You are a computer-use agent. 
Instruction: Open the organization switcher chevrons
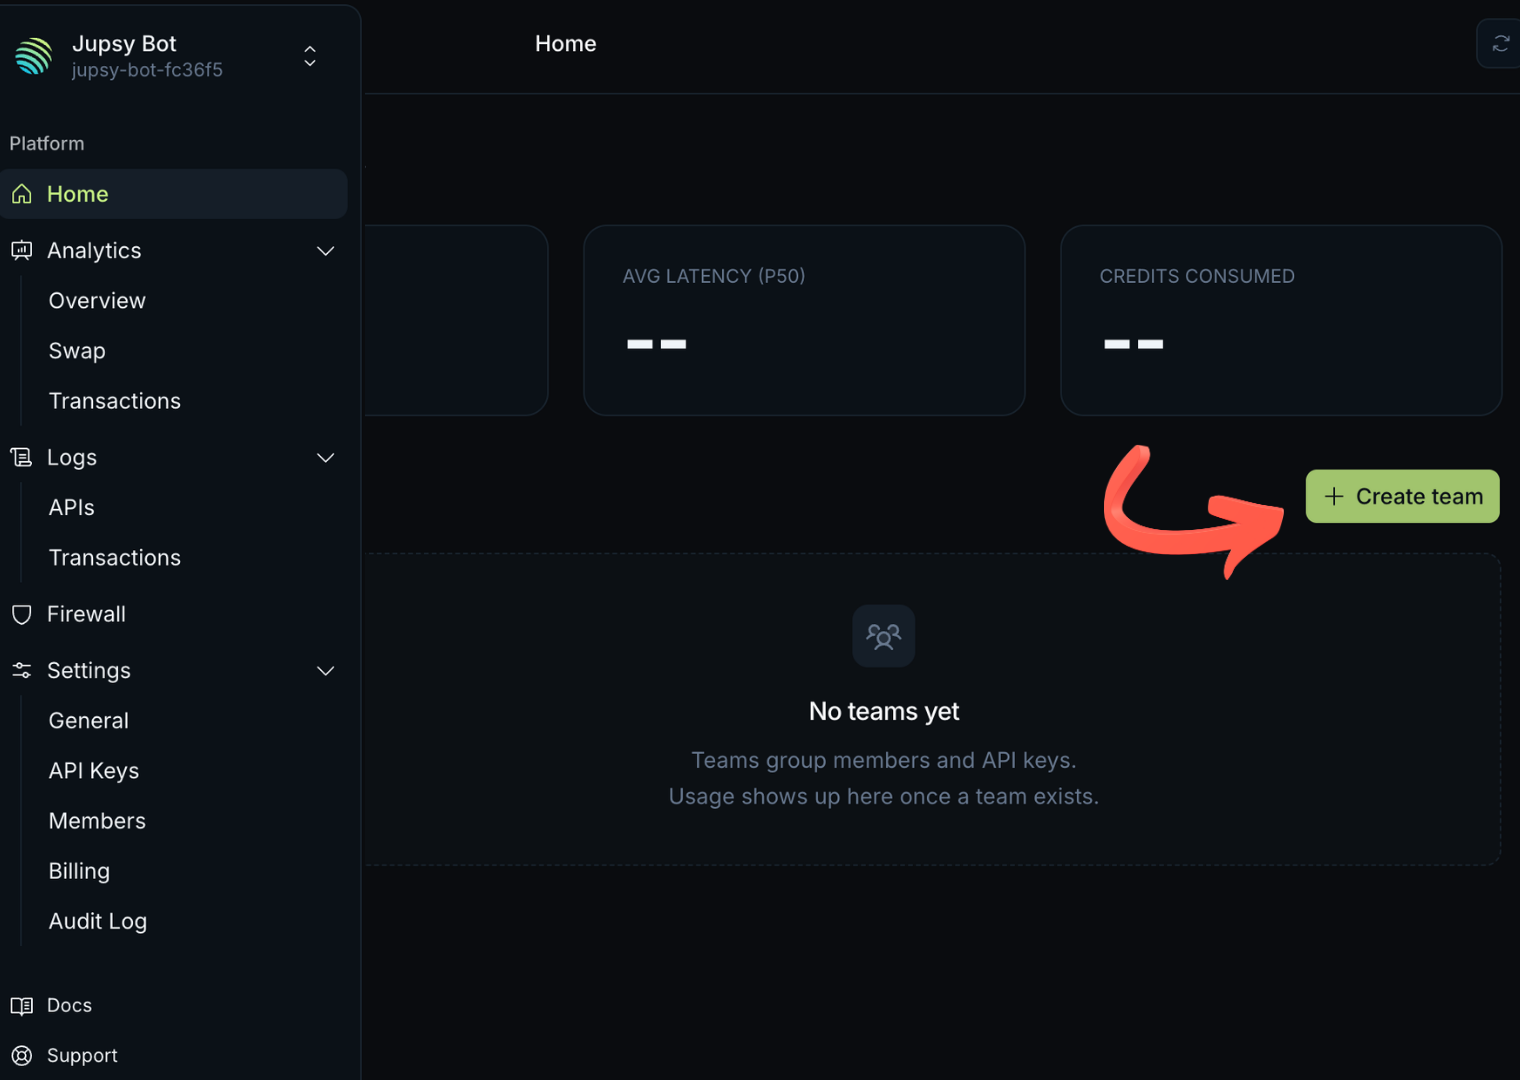click(x=310, y=56)
